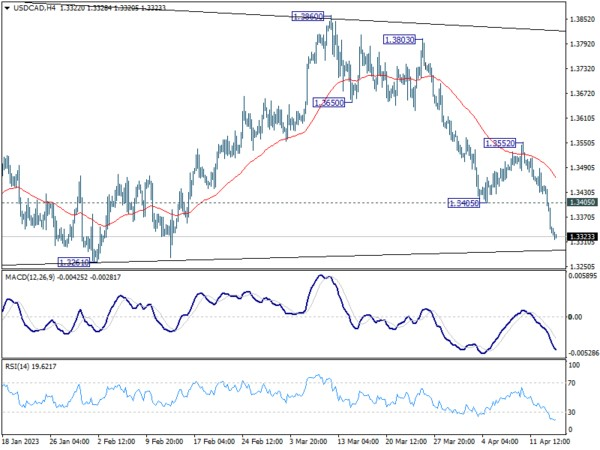The width and height of the screenshot is (600, 450).
Task: Click the 4 Apr 04:00 time label
Action: click(500, 441)
